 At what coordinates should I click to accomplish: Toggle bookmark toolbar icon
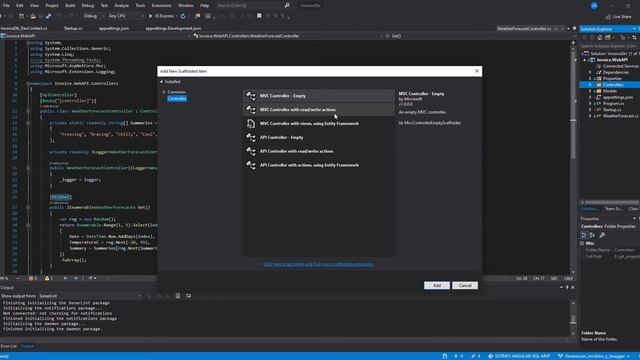click(x=259, y=16)
